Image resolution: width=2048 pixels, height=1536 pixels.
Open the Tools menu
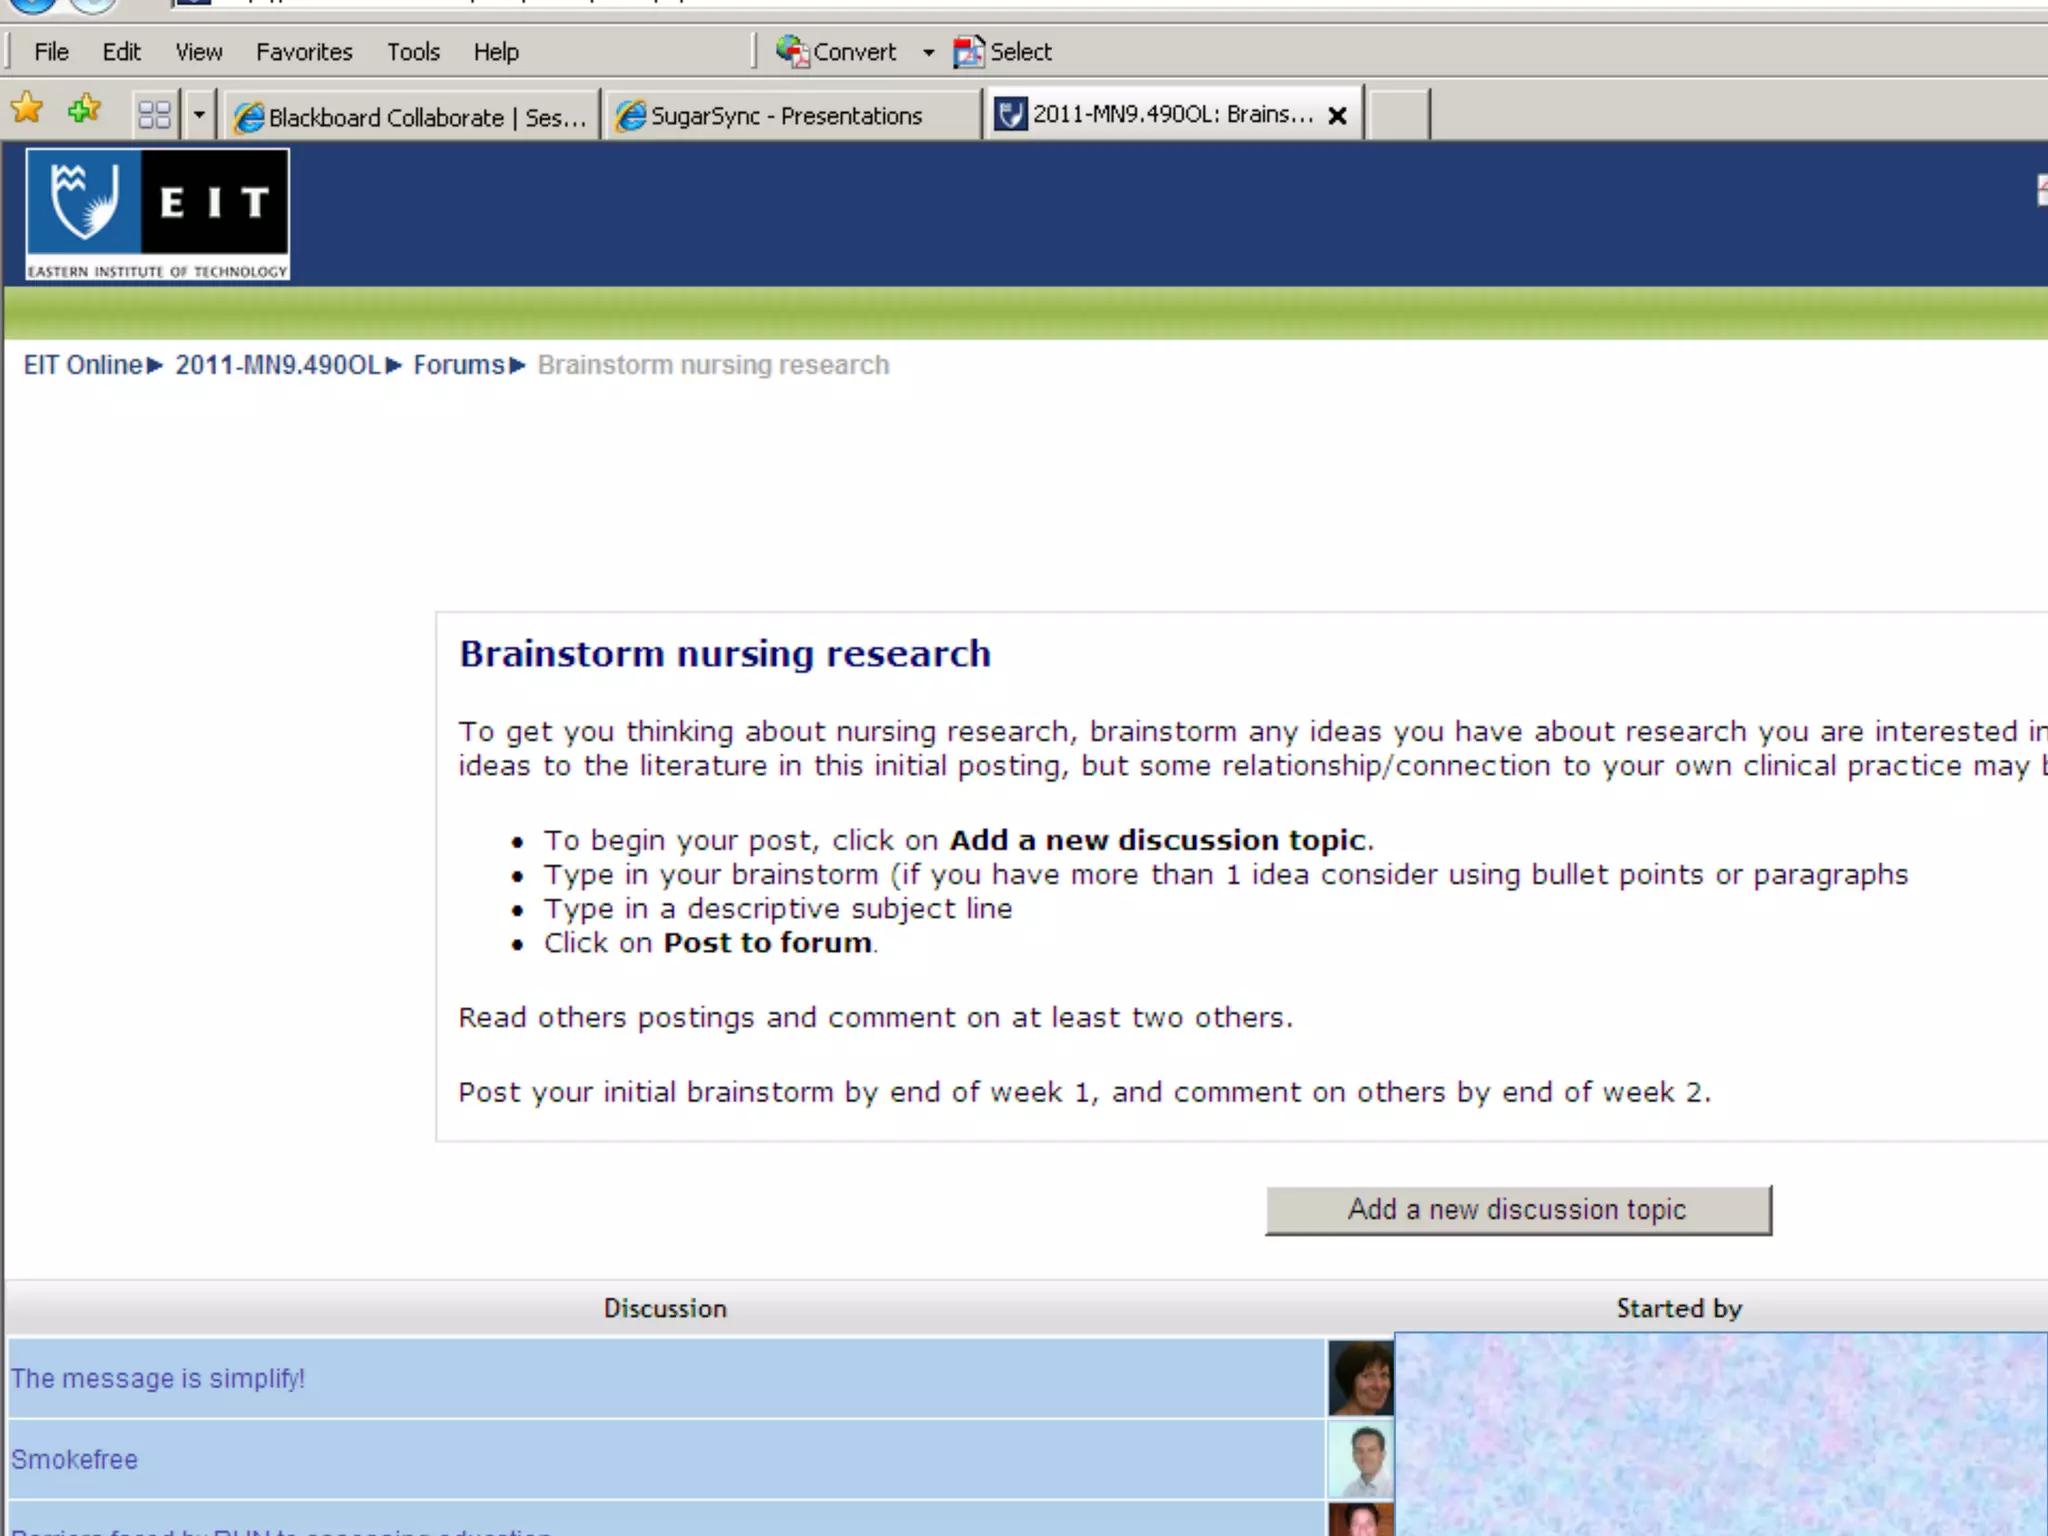(x=413, y=52)
